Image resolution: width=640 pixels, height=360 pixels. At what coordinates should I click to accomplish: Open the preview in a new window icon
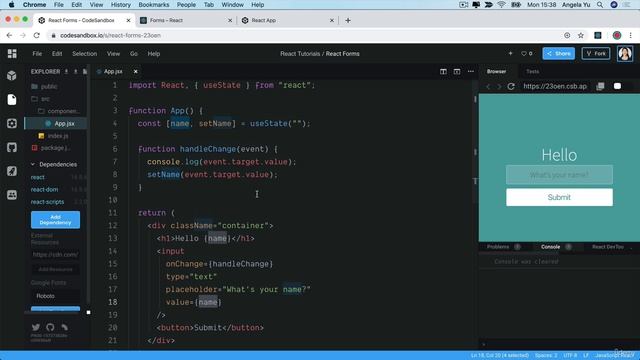600,87
